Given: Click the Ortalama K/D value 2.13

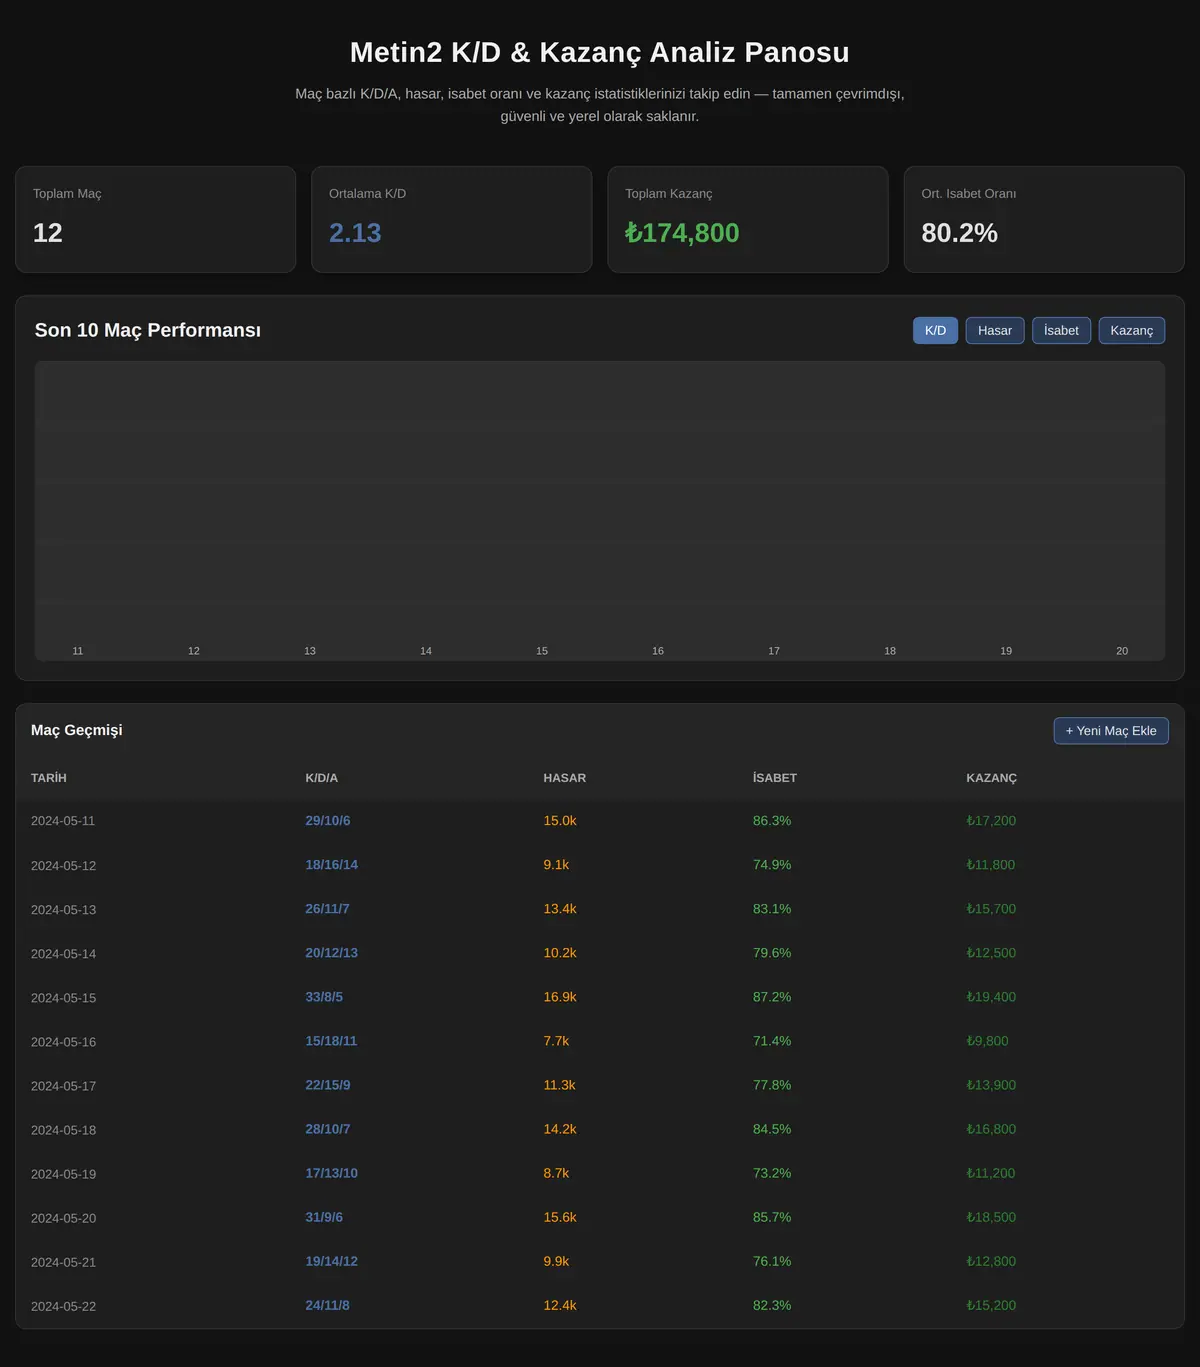Looking at the screenshot, I should [x=355, y=233].
